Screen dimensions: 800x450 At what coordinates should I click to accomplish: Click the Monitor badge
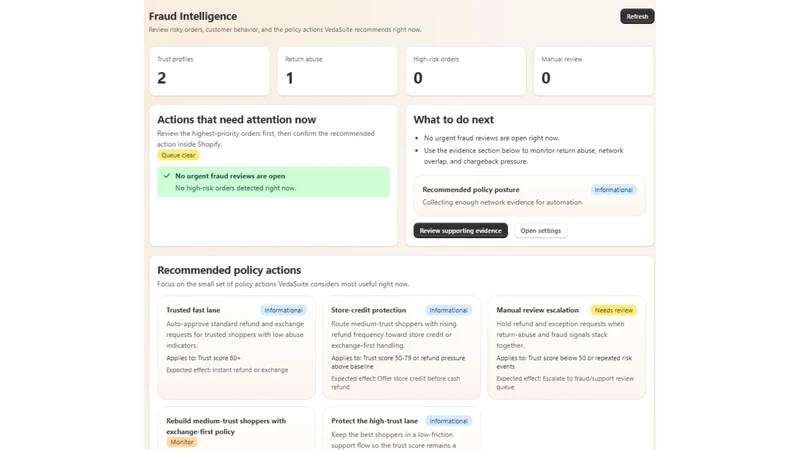point(182,442)
